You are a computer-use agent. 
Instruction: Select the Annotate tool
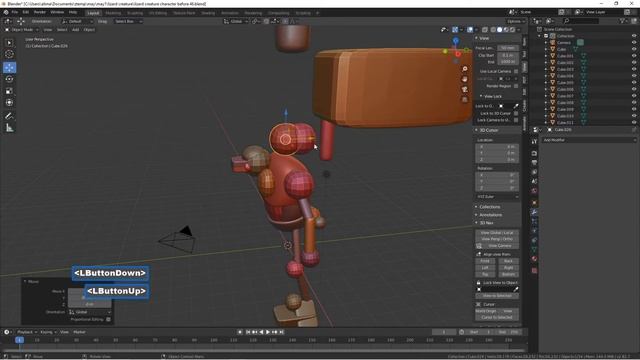tap(9, 116)
